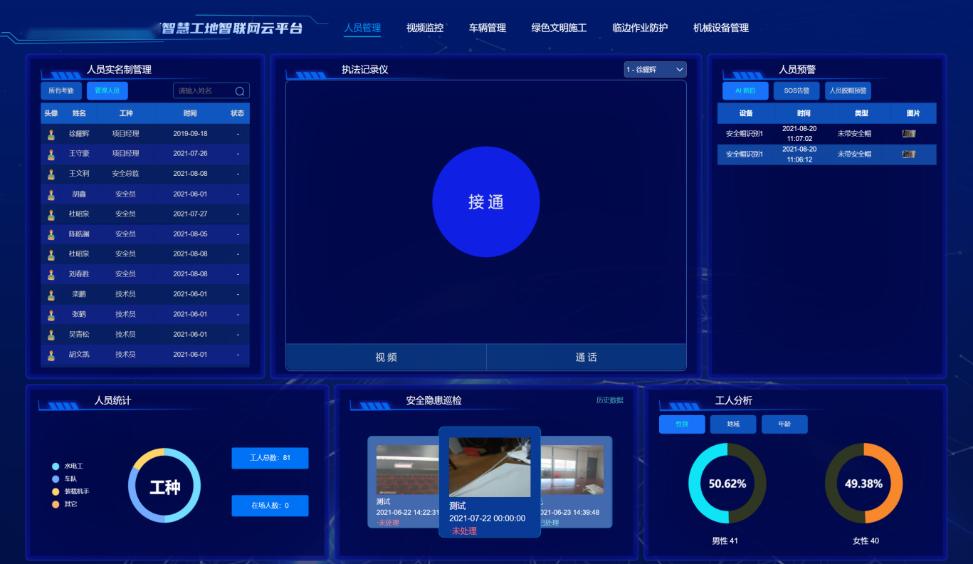The image size is (973, 564).
Task: Select the middle 工人分析 tab
Action: point(733,424)
